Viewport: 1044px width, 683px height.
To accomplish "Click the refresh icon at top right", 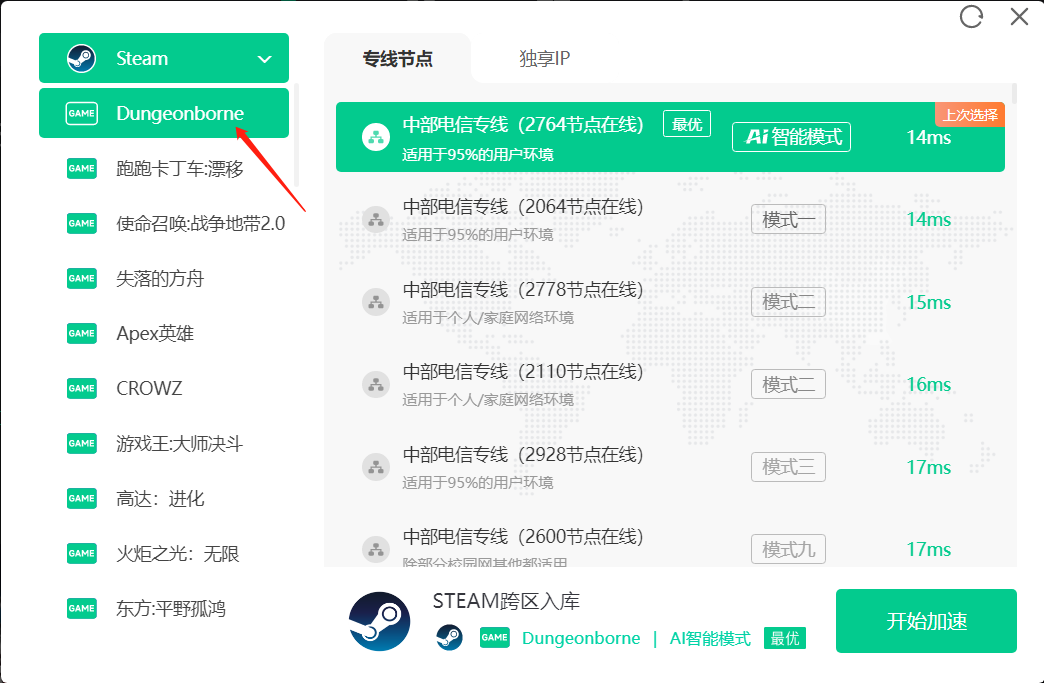I will (971, 16).
